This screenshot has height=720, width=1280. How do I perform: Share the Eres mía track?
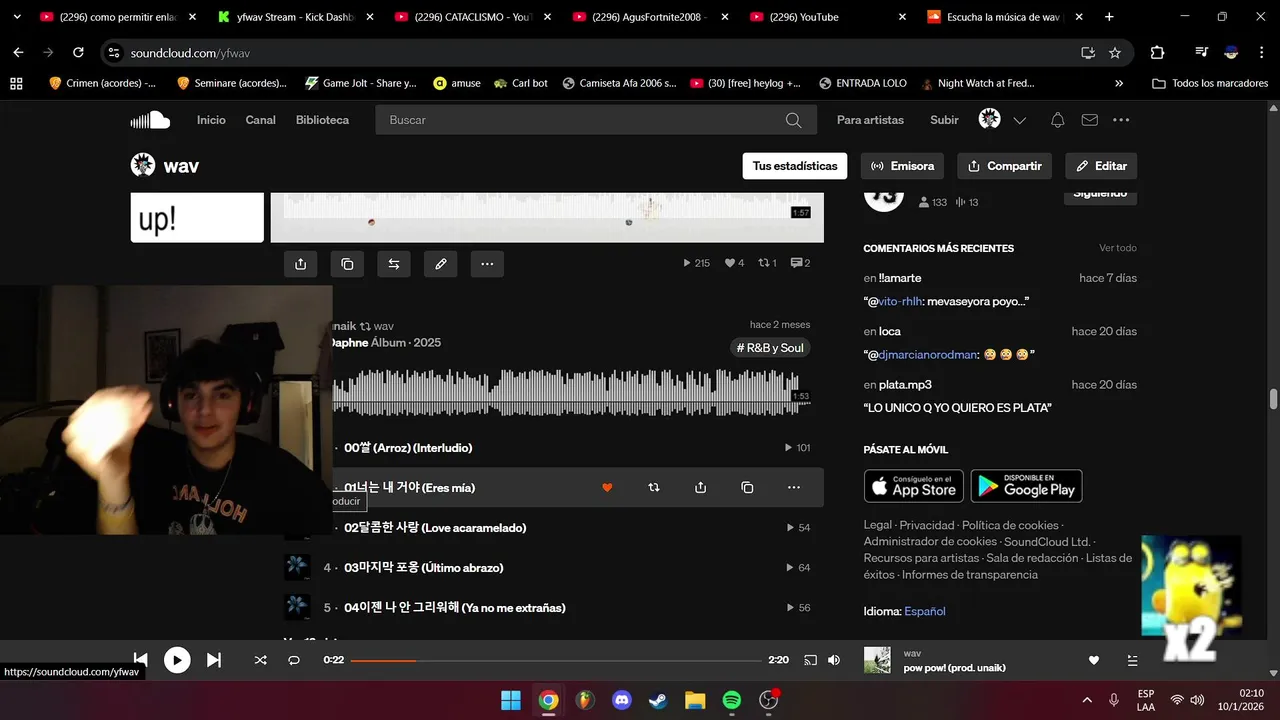click(x=700, y=488)
